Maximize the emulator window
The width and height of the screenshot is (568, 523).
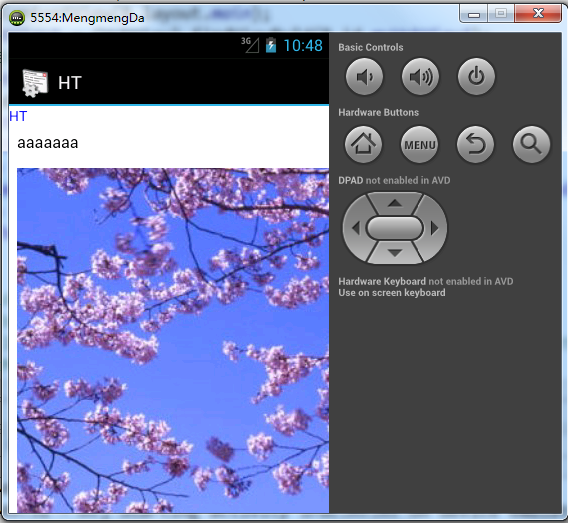point(501,14)
